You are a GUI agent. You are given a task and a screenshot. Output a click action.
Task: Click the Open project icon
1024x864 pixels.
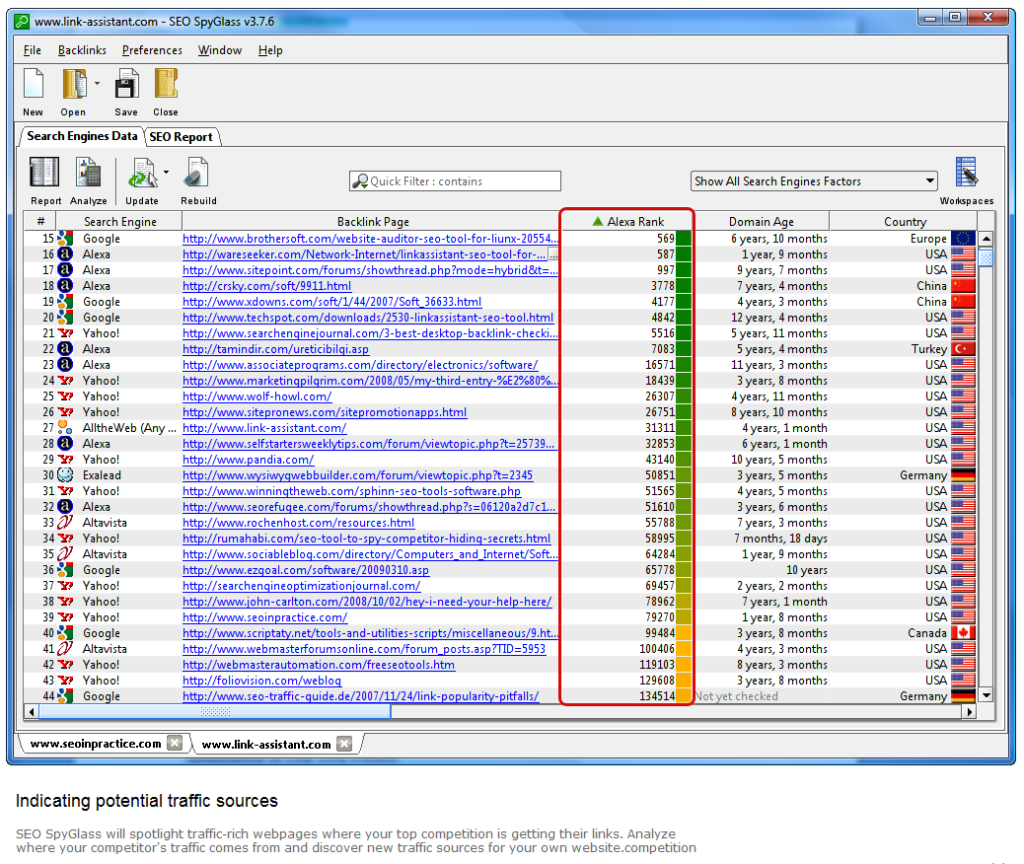coord(74,85)
